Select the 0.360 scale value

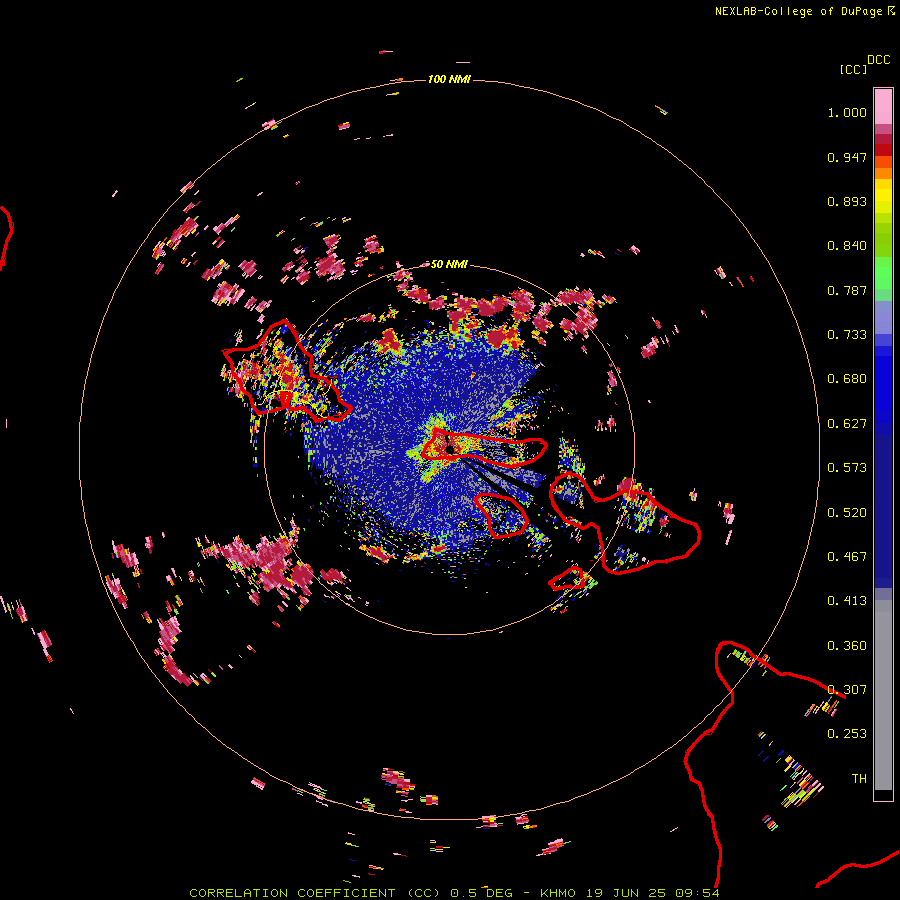pyautogui.click(x=847, y=646)
